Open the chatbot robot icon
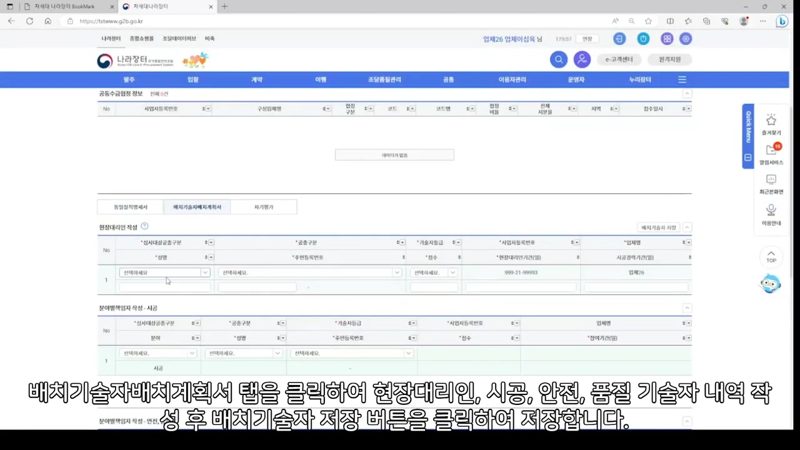This screenshot has width=800, height=450. point(770,284)
